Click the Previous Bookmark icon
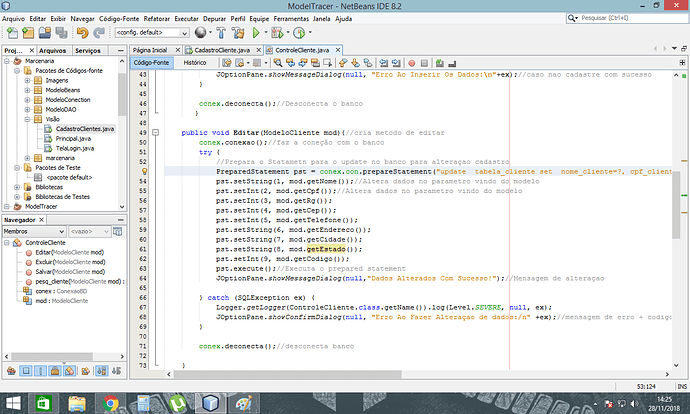690x414 pixels. pos(343,63)
